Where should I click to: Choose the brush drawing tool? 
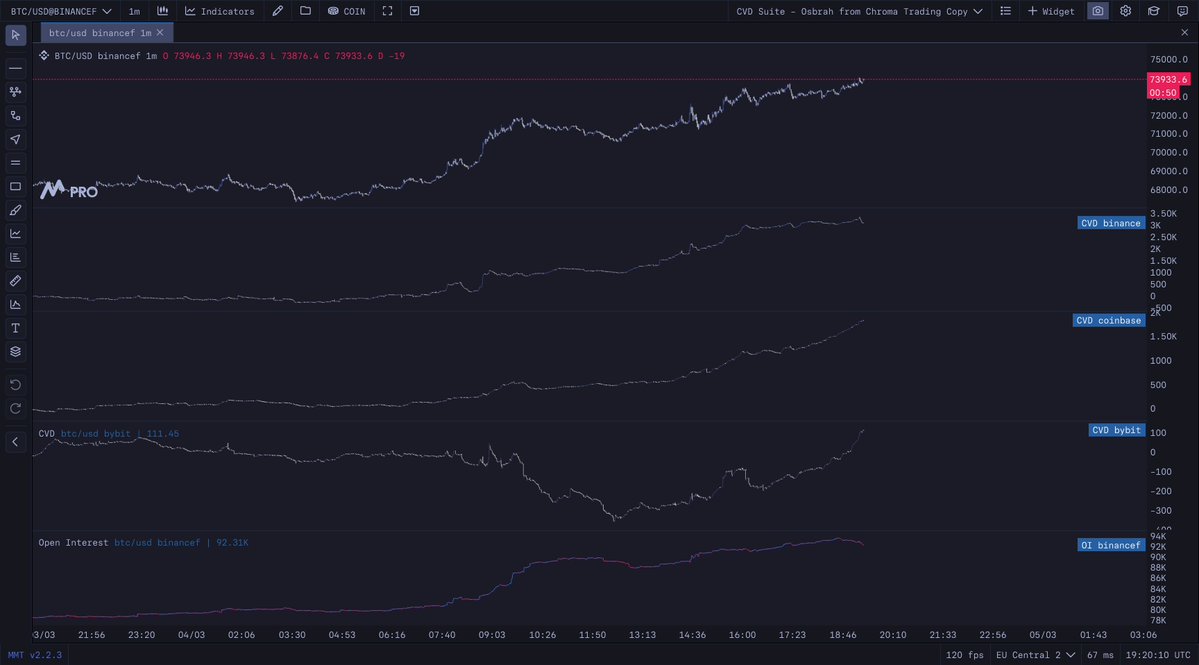point(15,210)
